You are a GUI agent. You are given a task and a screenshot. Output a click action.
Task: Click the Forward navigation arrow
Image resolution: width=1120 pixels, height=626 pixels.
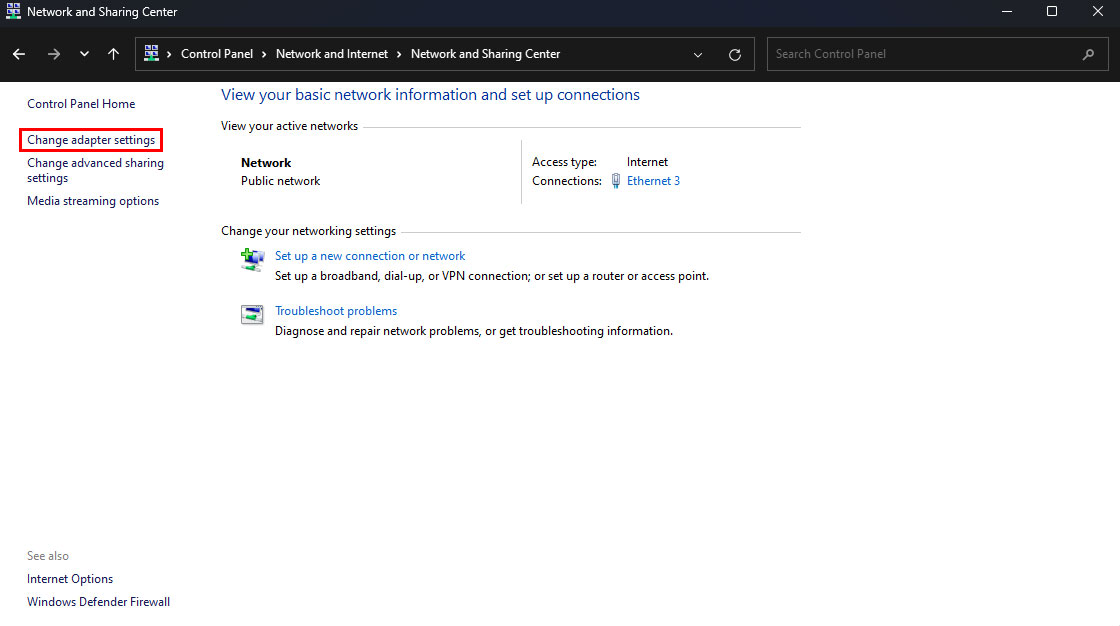tap(54, 54)
